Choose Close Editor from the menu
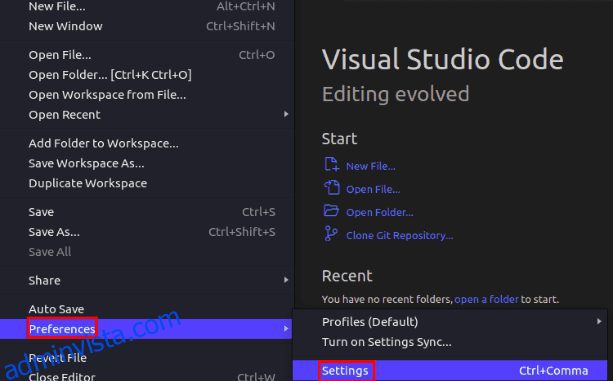The height and width of the screenshot is (381, 613). pos(147,376)
